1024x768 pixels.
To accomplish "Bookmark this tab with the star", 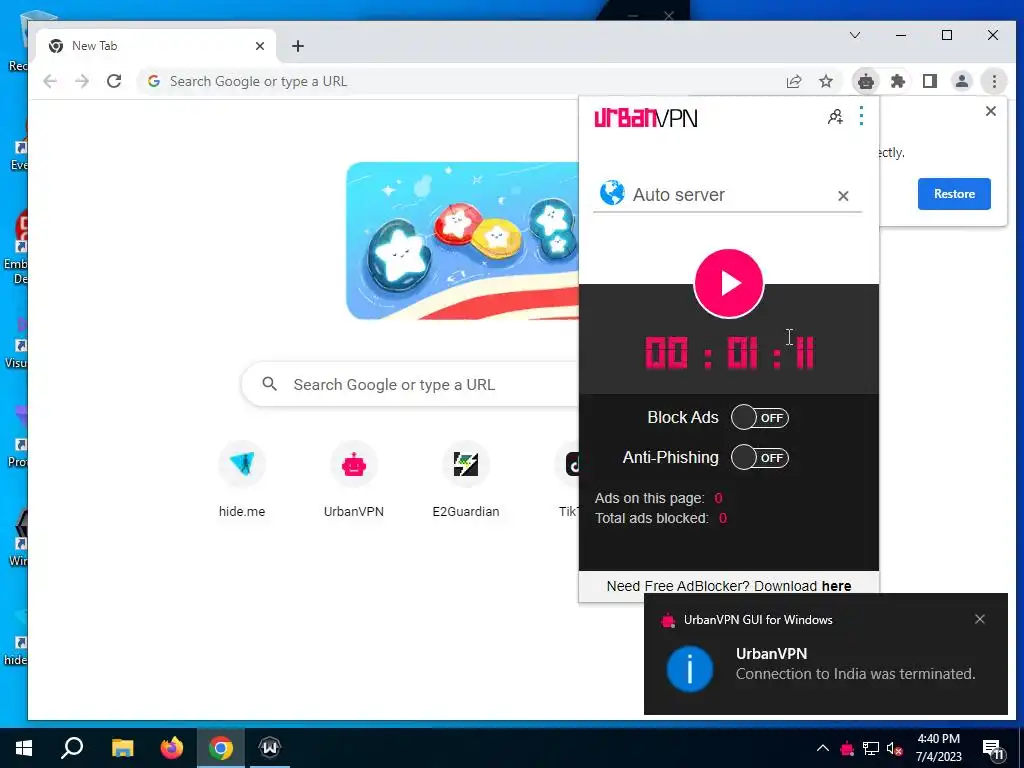I will [x=826, y=82].
